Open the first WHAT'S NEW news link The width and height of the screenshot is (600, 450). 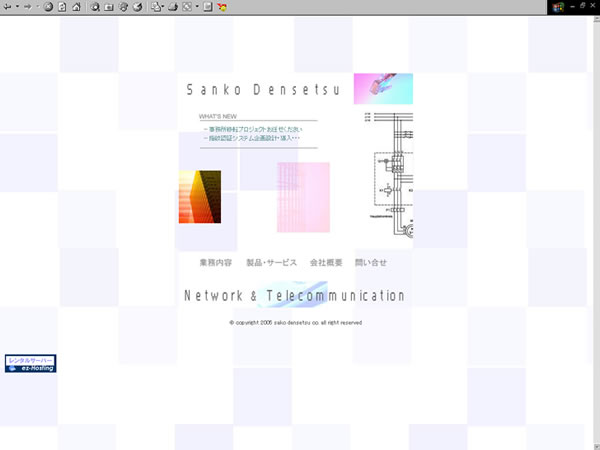253,129
